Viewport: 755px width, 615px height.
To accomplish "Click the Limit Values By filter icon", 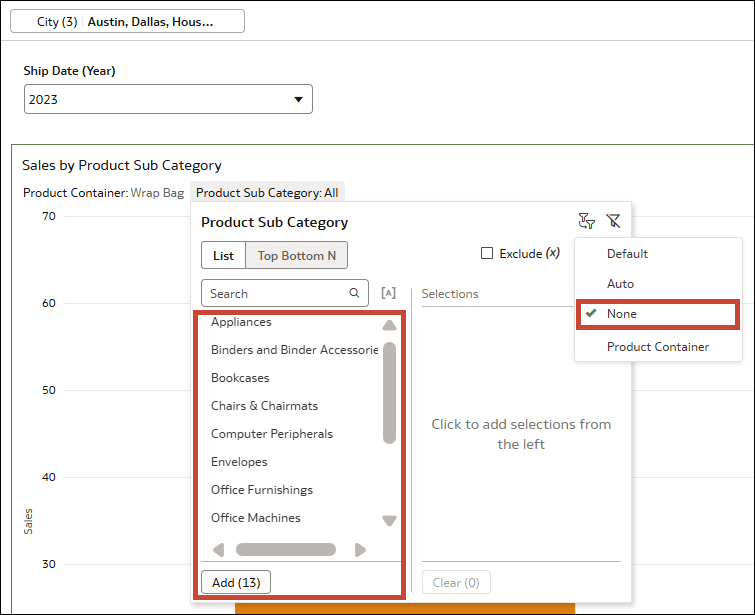I will (x=586, y=221).
